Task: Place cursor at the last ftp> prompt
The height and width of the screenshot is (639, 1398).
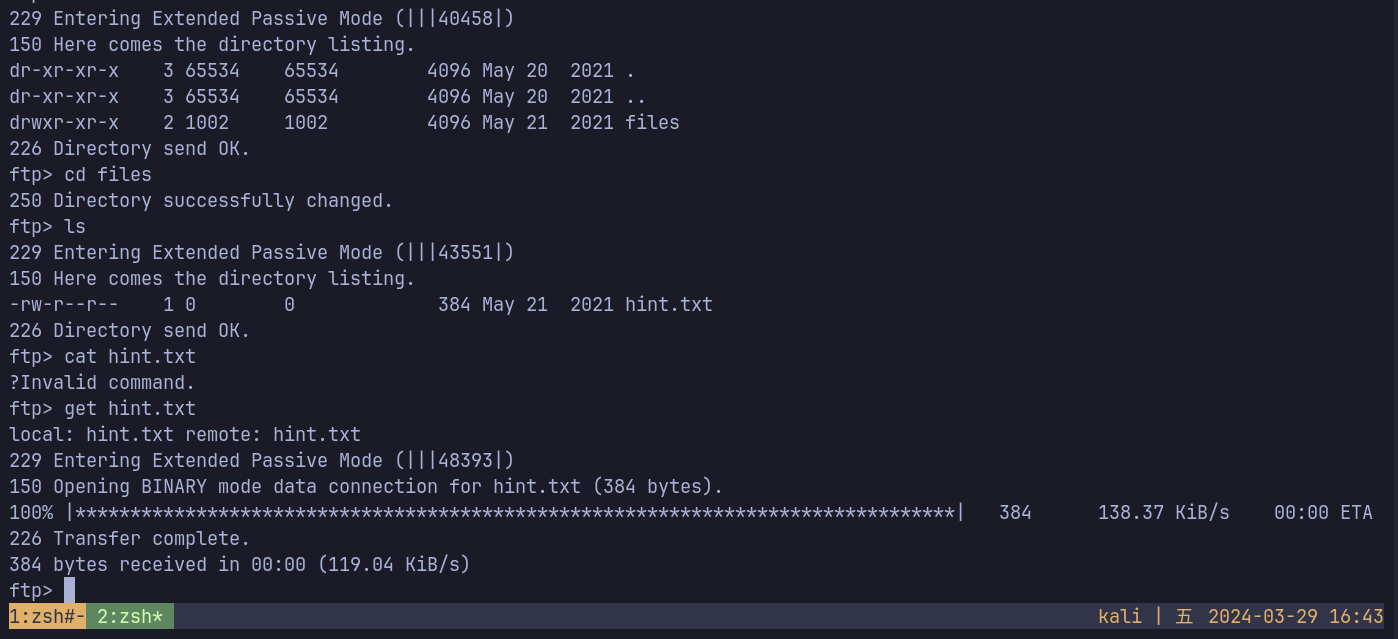Action: click(x=69, y=591)
